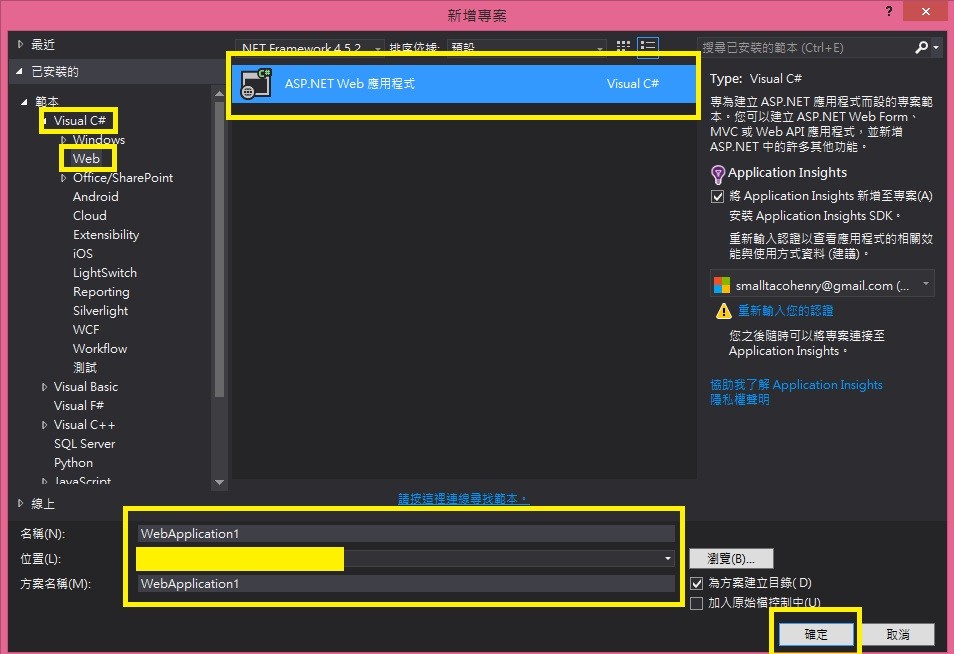Click the 方案名稱 solution name field
The width and height of the screenshot is (954, 654).
point(406,583)
